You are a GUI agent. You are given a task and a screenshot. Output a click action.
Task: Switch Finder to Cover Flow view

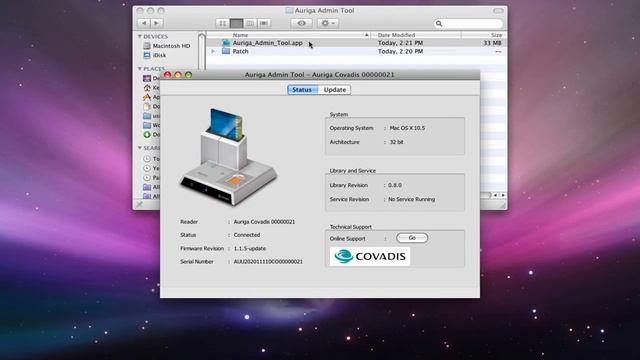[x=264, y=23]
